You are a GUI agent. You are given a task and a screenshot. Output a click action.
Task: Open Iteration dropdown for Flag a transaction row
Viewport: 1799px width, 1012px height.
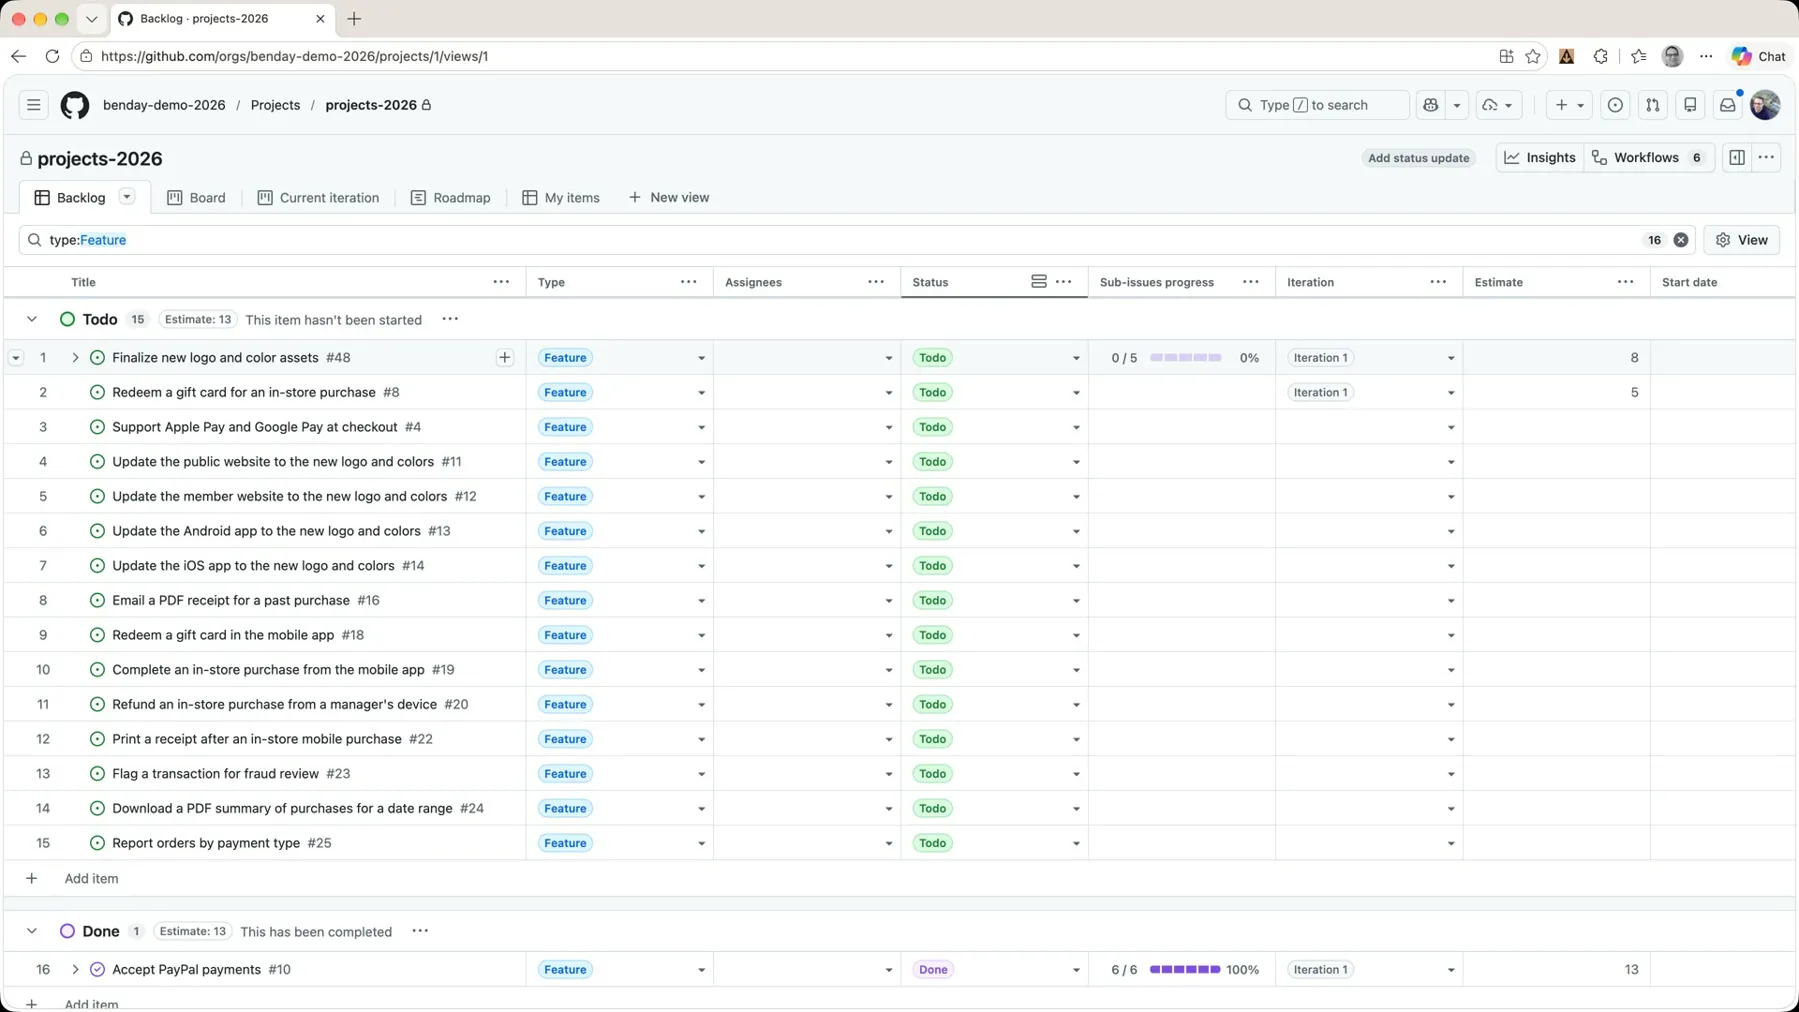[1451, 774]
